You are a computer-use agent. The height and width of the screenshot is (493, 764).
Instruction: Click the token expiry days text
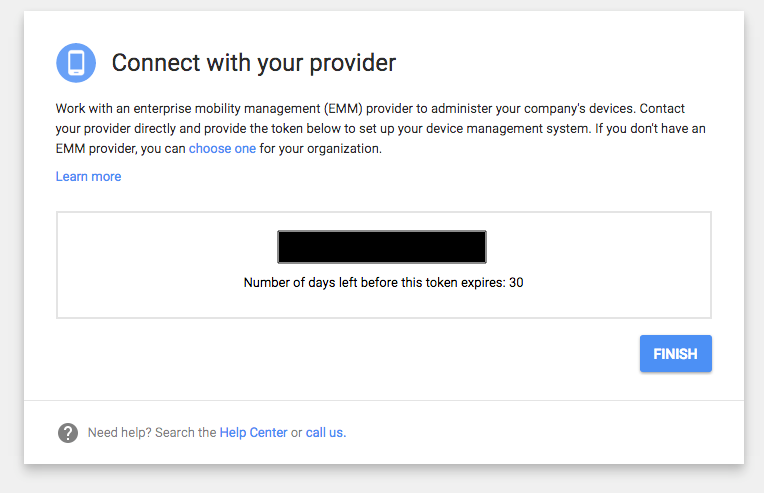click(x=383, y=283)
